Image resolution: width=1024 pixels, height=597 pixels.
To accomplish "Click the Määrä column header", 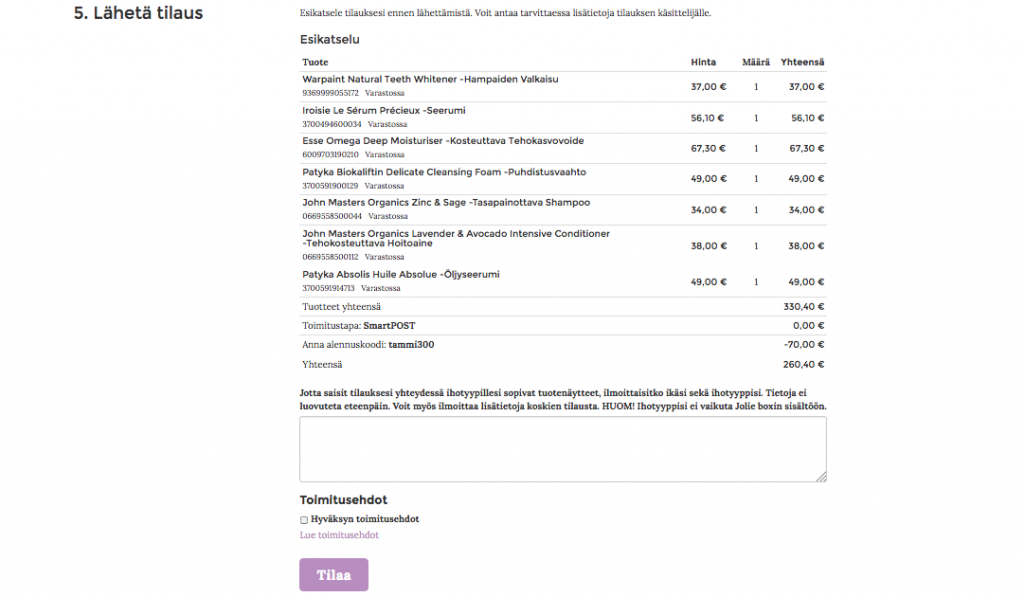I will 755,62.
